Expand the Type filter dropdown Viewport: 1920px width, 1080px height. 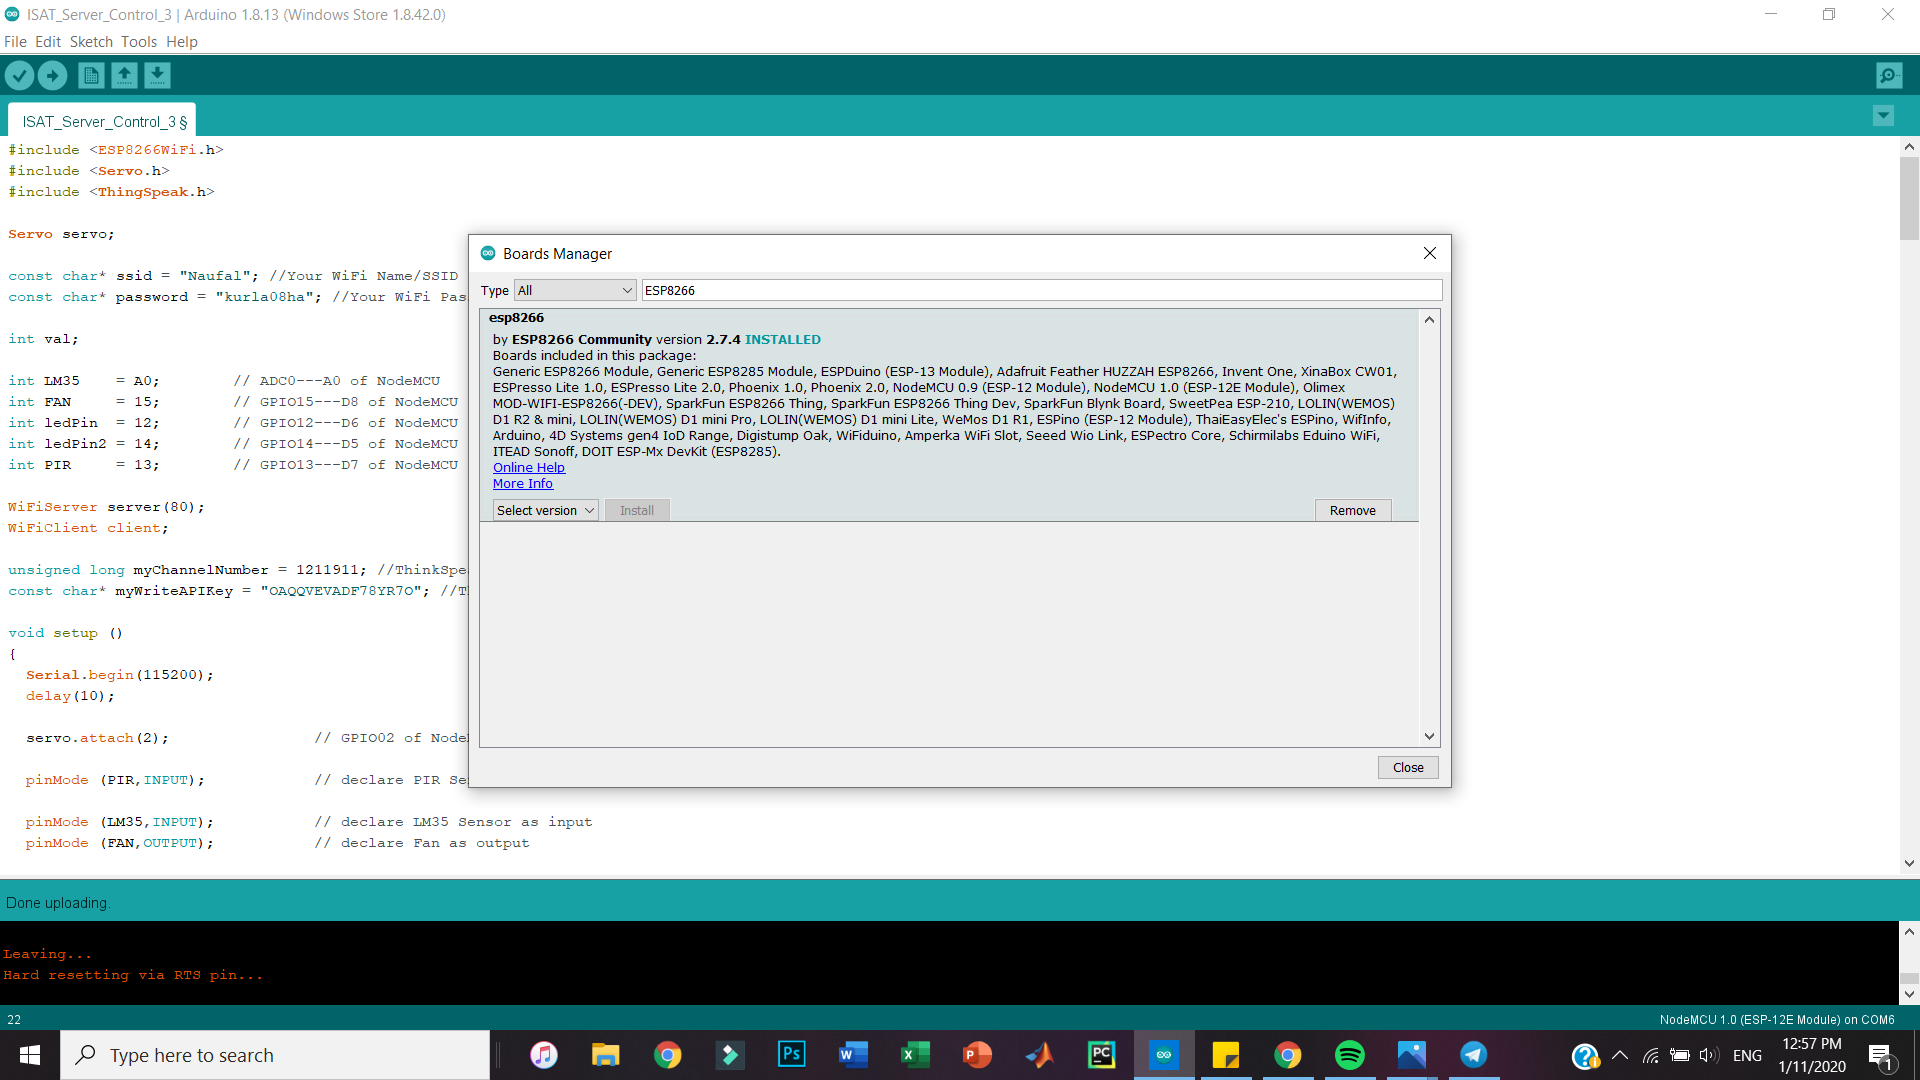(x=575, y=290)
